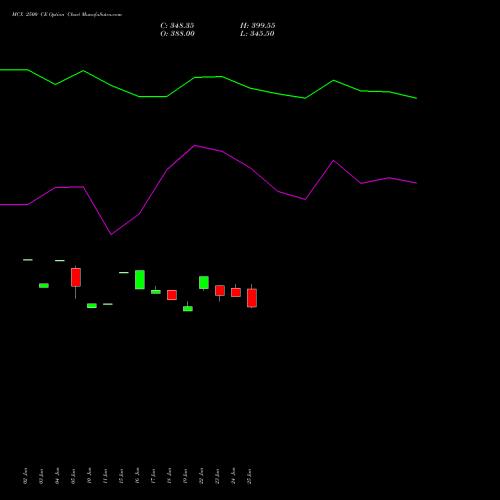
Task: Click the small green candlestick above the 10 date
Action: [x=92, y=306]
